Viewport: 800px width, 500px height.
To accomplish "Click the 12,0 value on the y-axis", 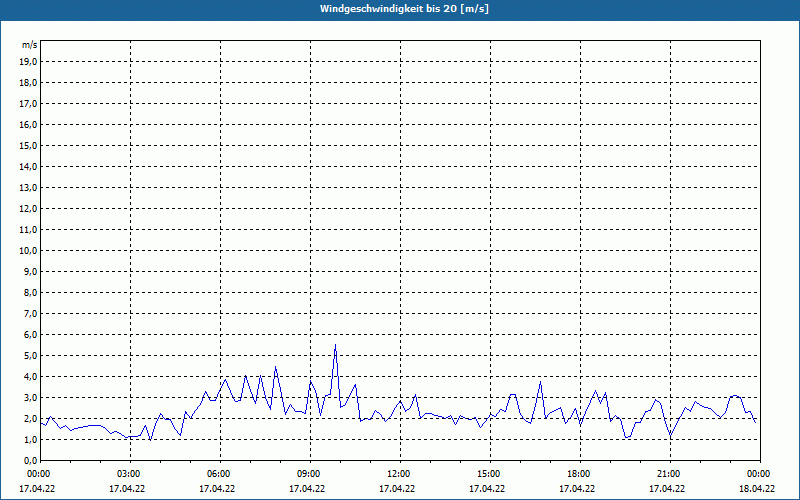I will pyautogui.click(x=29, y=209).
